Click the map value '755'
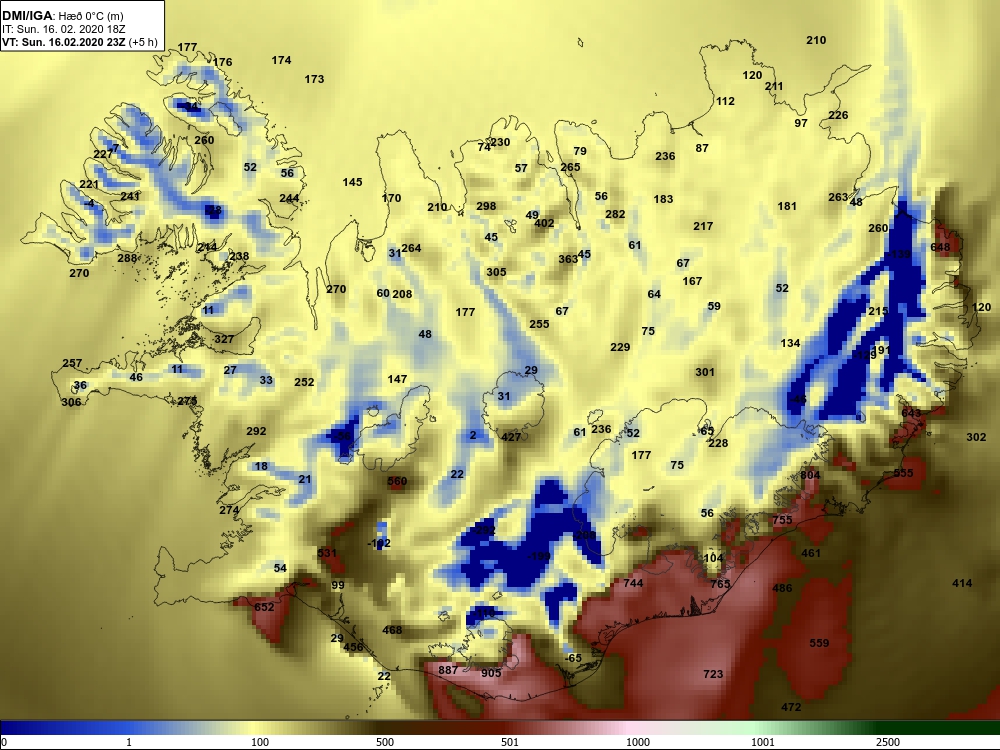 [x=782, y=520]
